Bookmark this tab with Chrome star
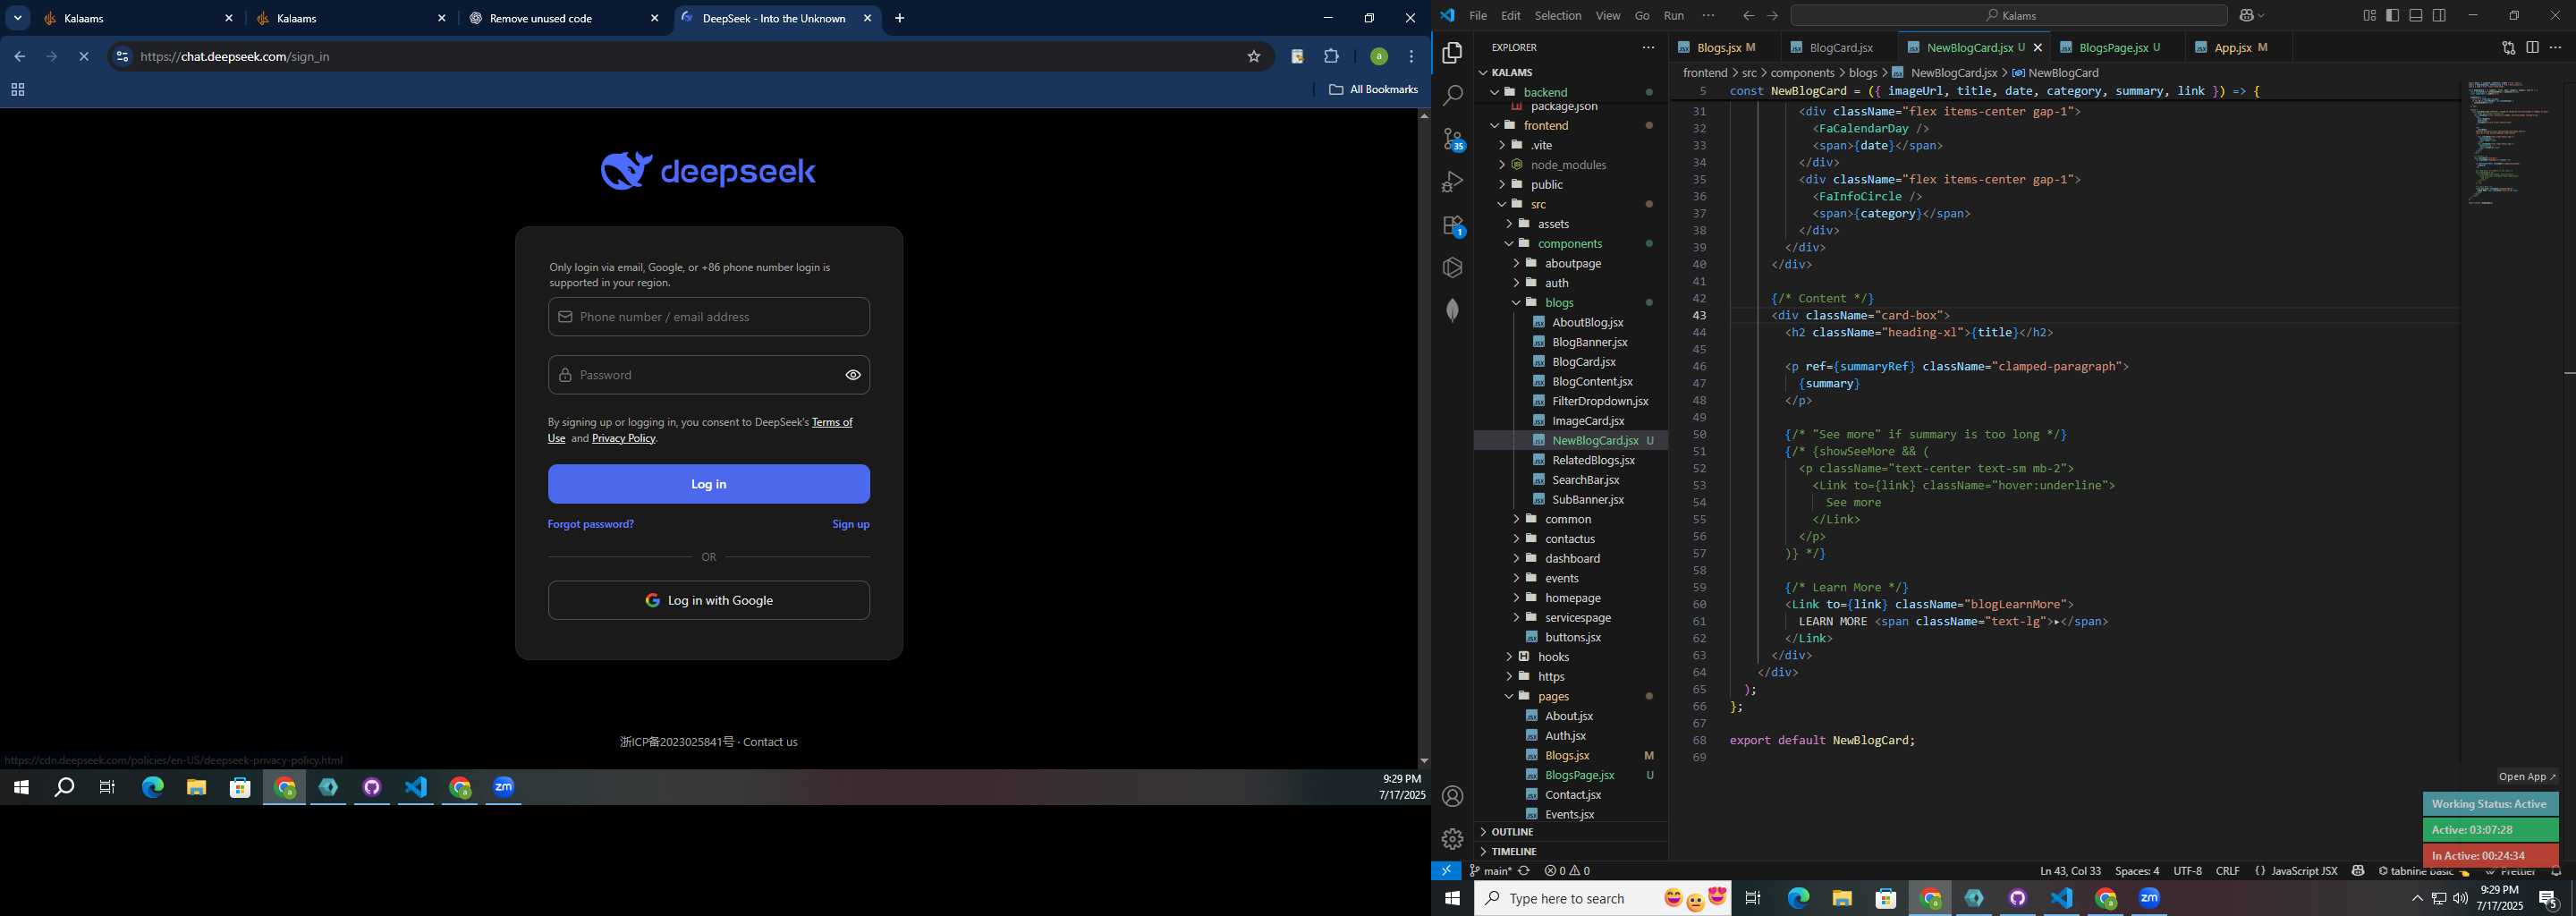This screenshot has height=916, width=2576. pyautogui.click(x=1253, y=57)
